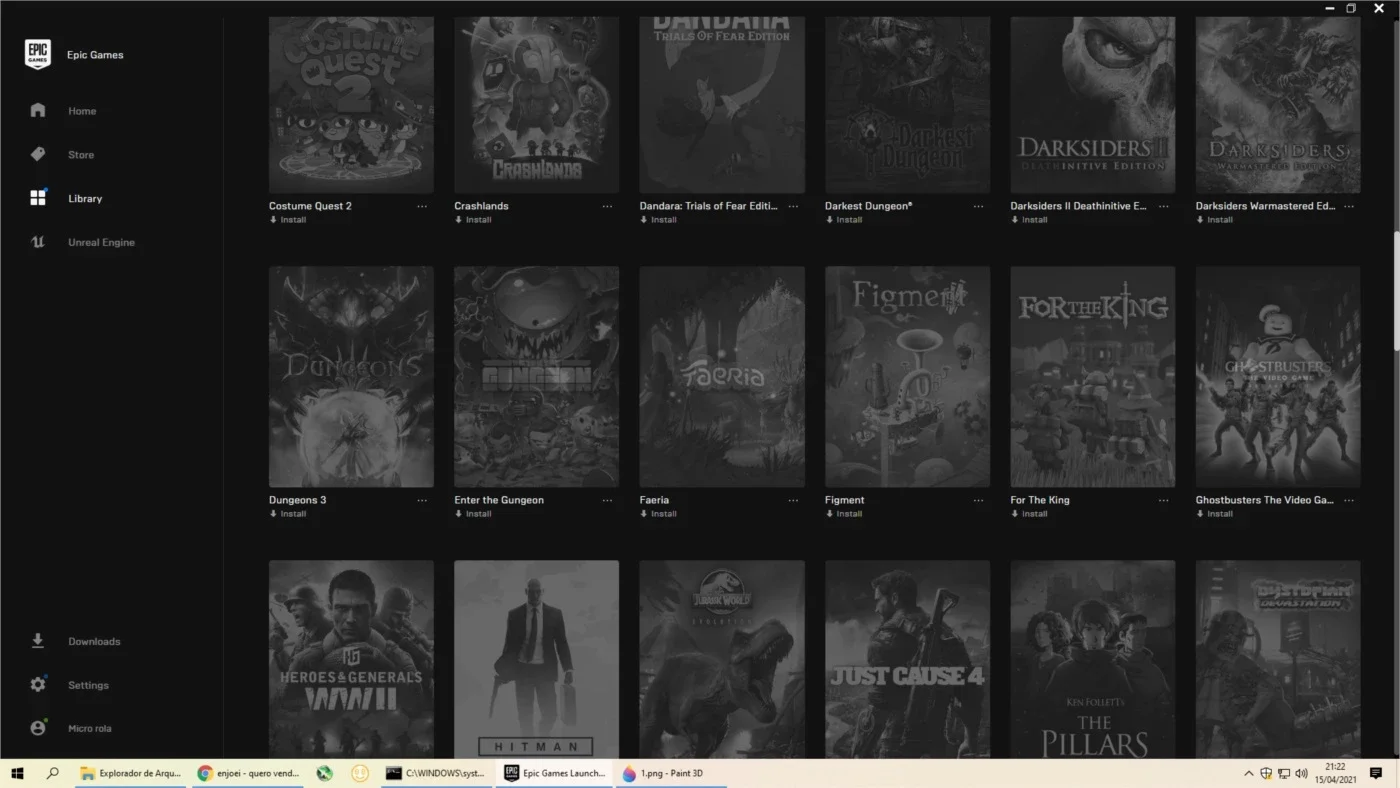The width and height of the screenshot is (1400, 788).
Task: Open the notification center icon
Action: coord(1376,773)
